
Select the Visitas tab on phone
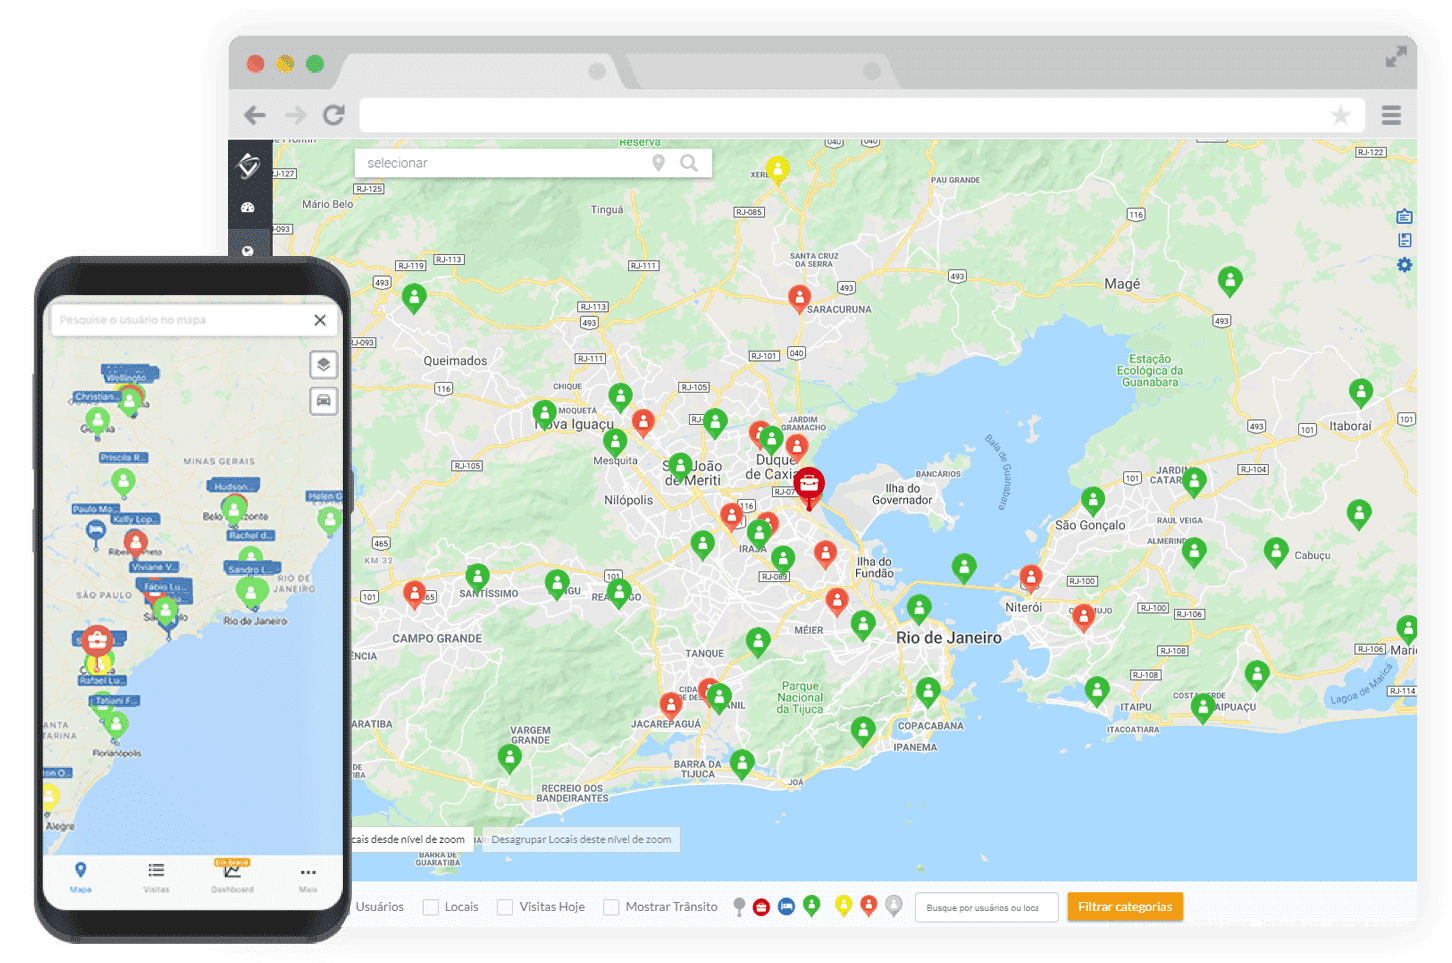(156, 876)
